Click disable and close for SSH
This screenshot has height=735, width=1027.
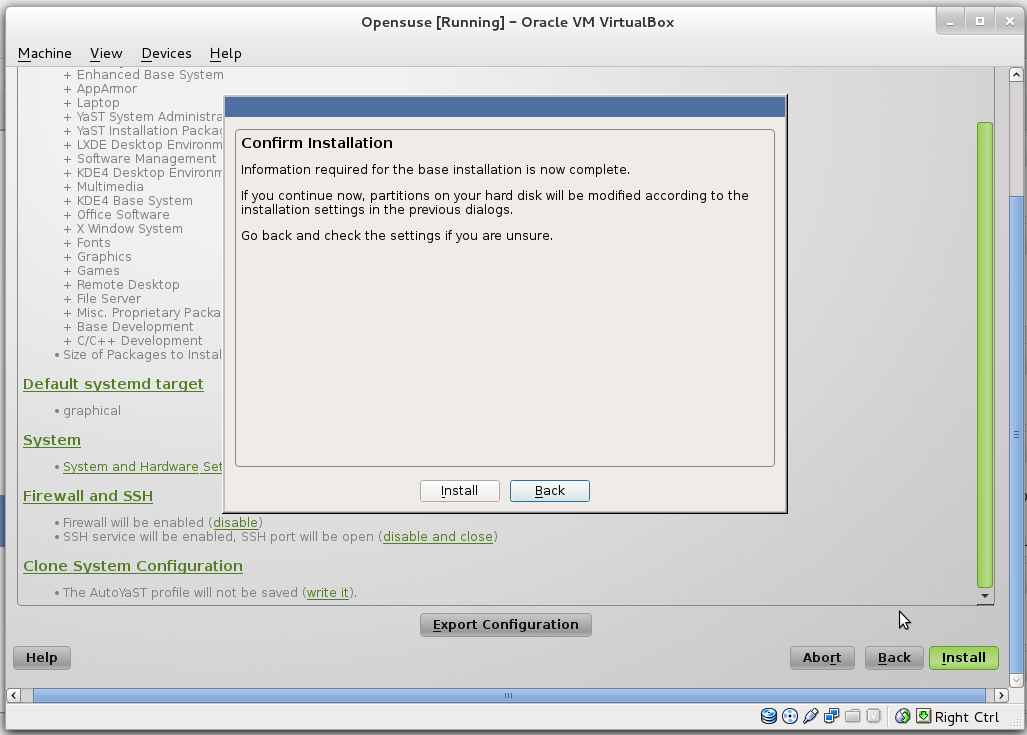pos(438,536)
